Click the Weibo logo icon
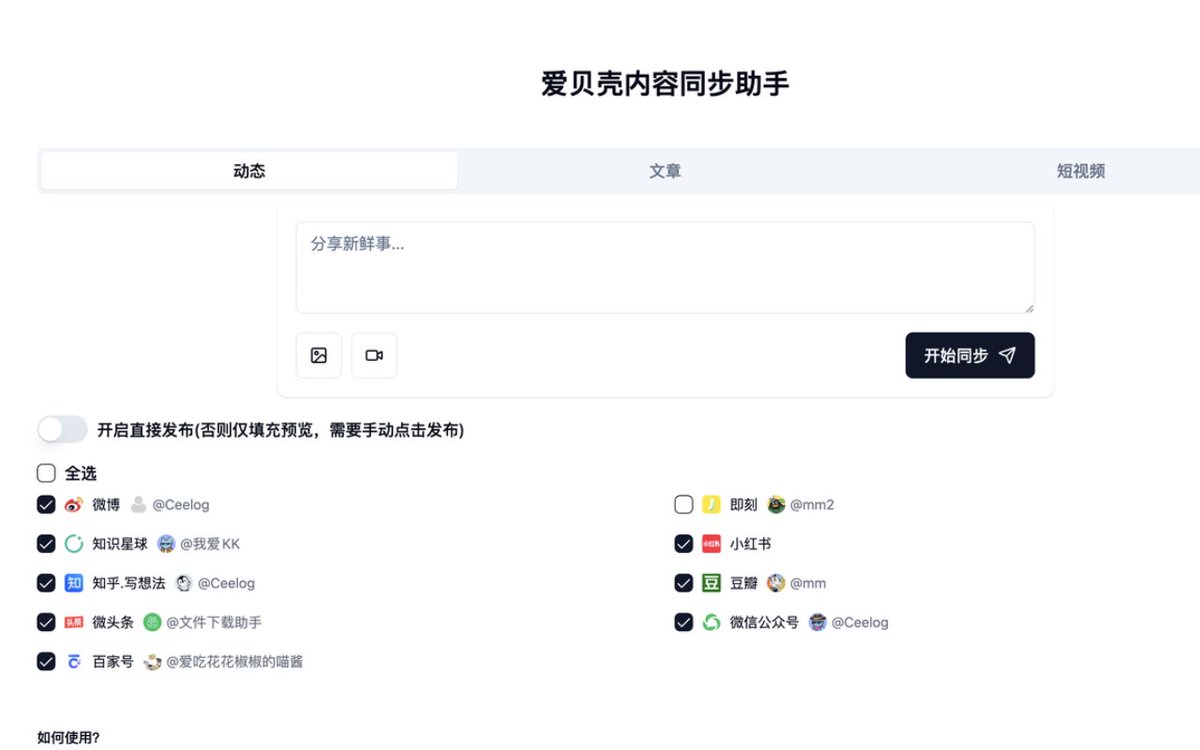 point(74,505)
